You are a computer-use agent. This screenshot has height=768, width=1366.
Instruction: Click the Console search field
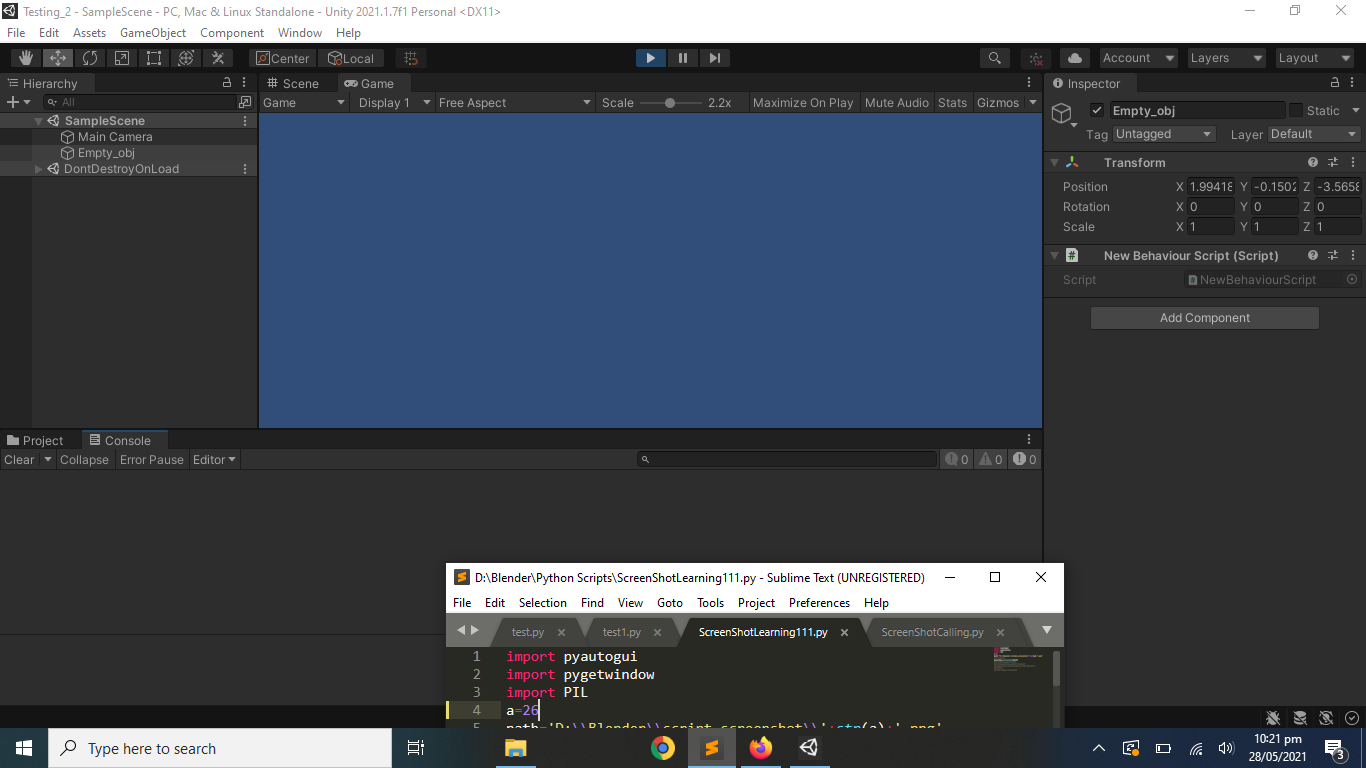[788, 460]
